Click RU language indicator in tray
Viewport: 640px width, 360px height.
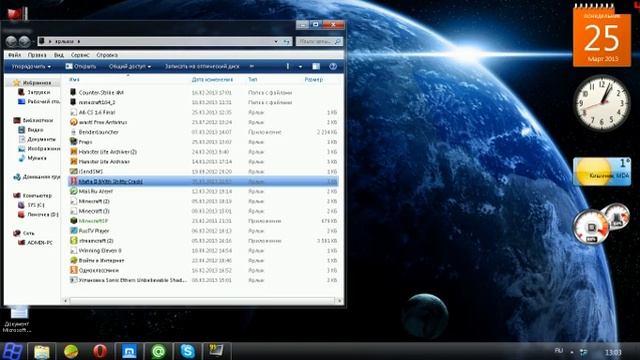point(559,351)
